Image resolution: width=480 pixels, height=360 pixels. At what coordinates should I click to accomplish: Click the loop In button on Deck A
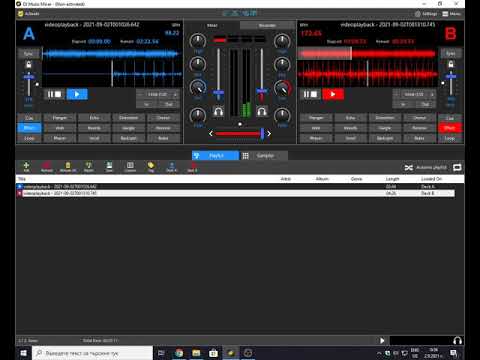click(x=146, y=104)
